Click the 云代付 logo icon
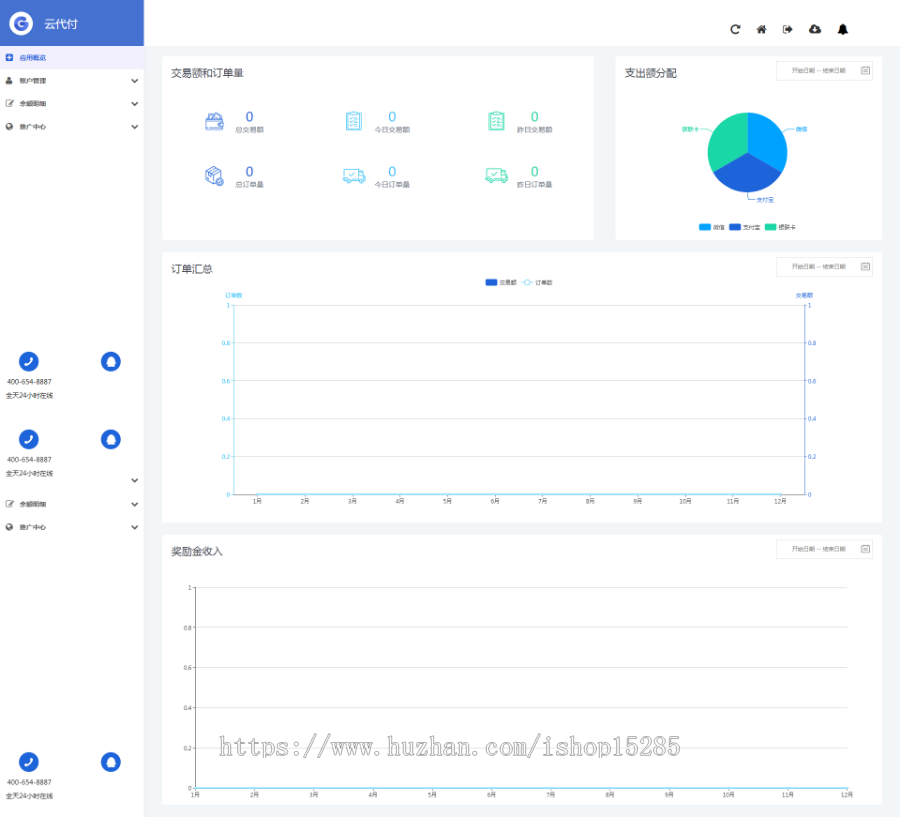 pyautogui.click(x=21, y=23)
